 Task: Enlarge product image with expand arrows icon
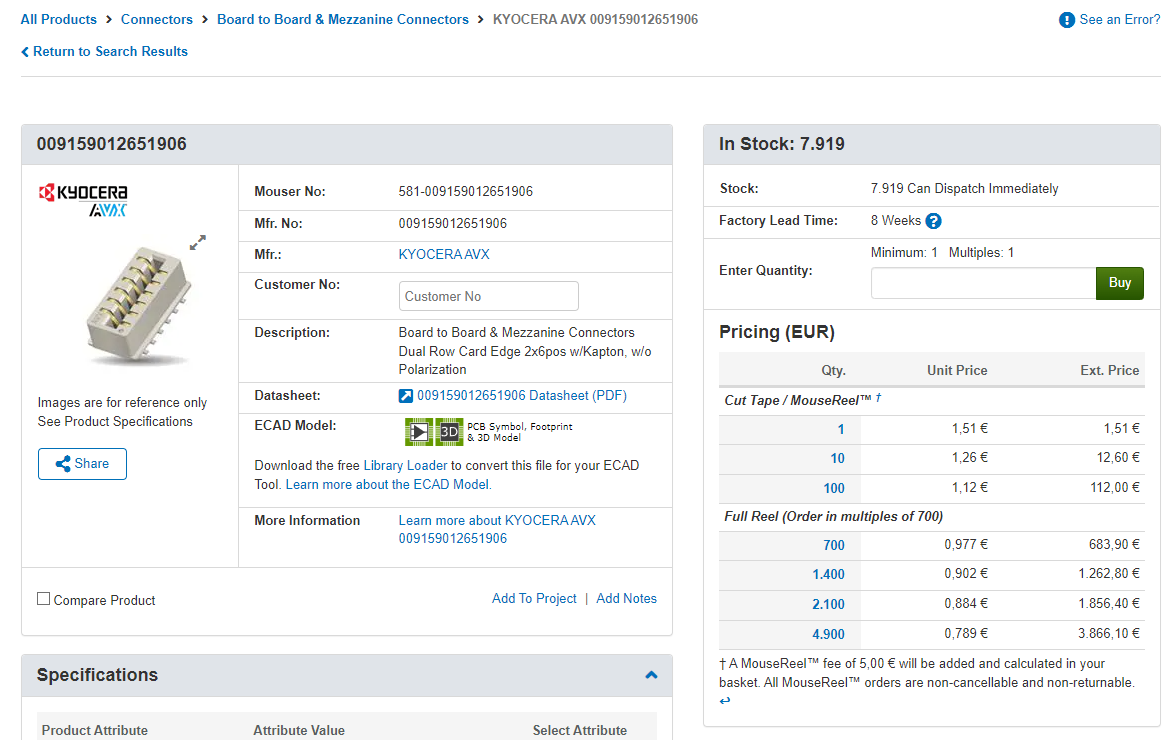point(198,243)
